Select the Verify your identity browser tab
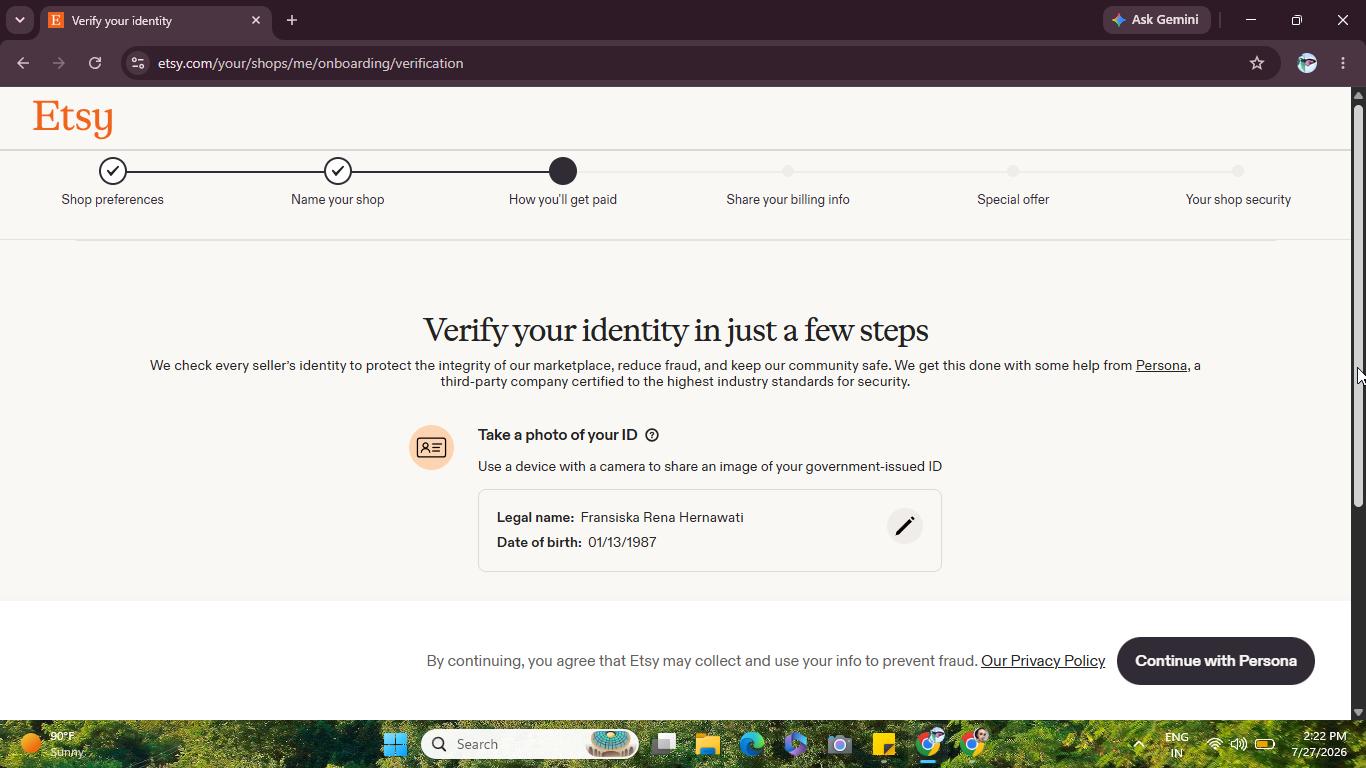This screenshot has height=768, width=1366. click(155, 20)
